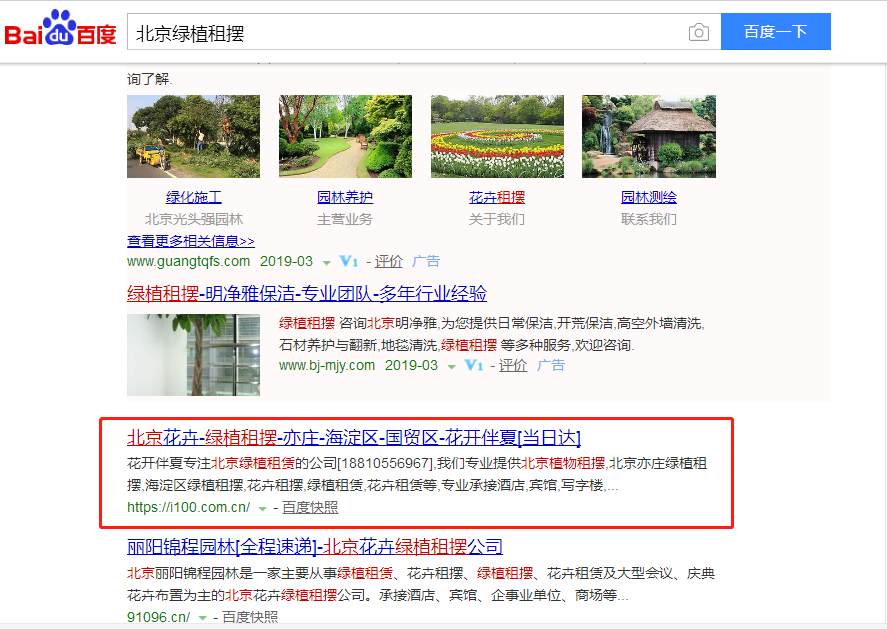The image size is (887, 629).
Task: Expand dropdown arrow next to 91096.cn/
Action: (x=203, y=618)
